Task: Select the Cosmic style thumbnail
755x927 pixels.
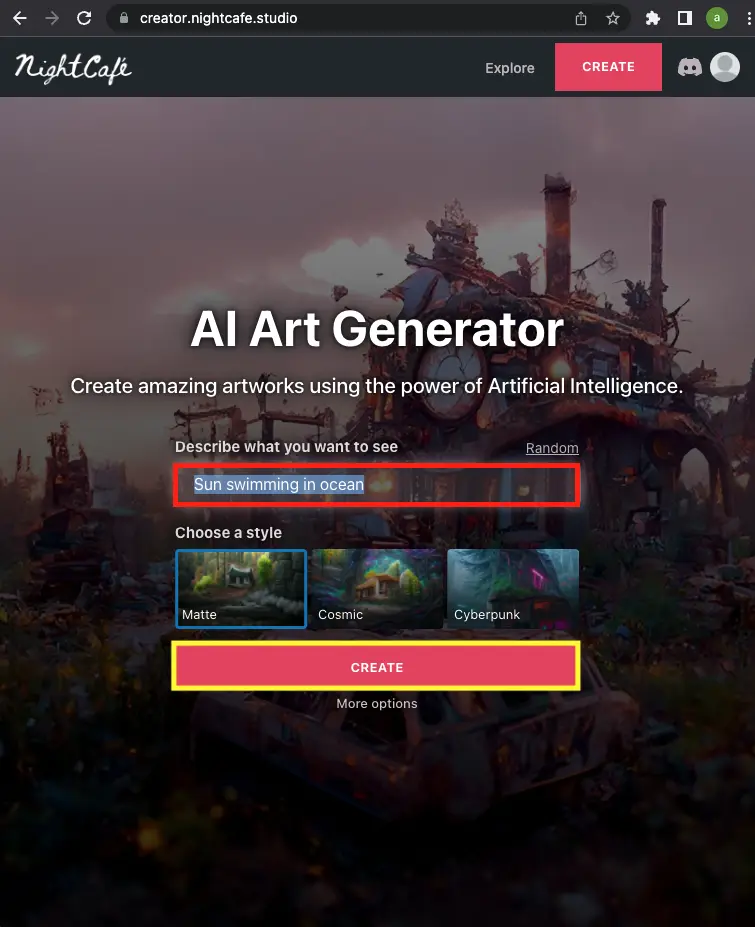Action: coord(377,588)
